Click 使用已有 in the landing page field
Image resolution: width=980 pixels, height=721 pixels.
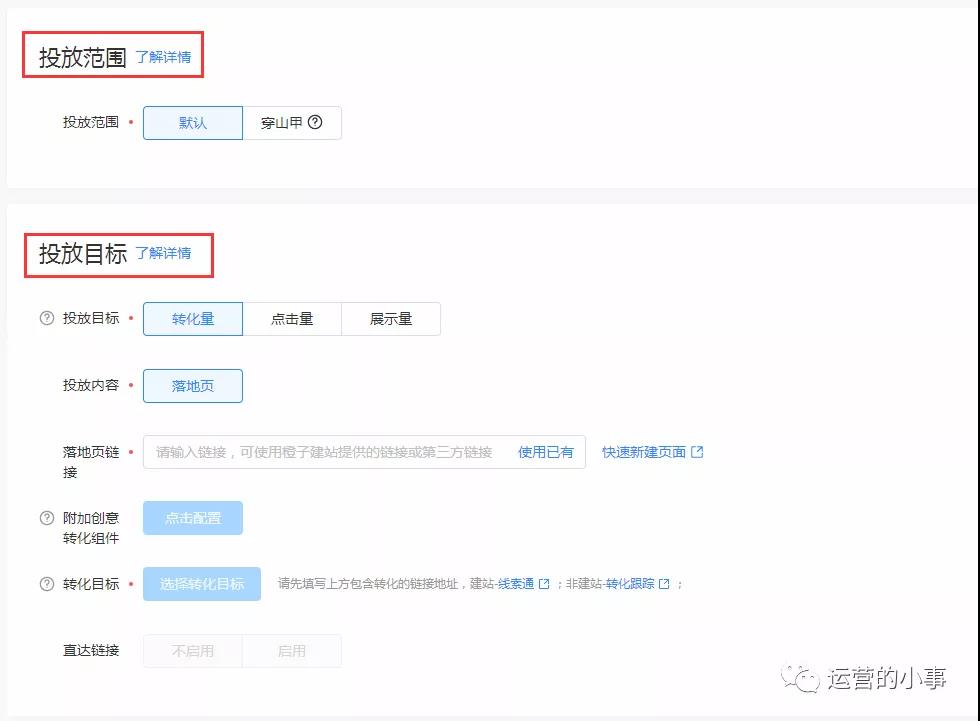click(x=545, y=452)
